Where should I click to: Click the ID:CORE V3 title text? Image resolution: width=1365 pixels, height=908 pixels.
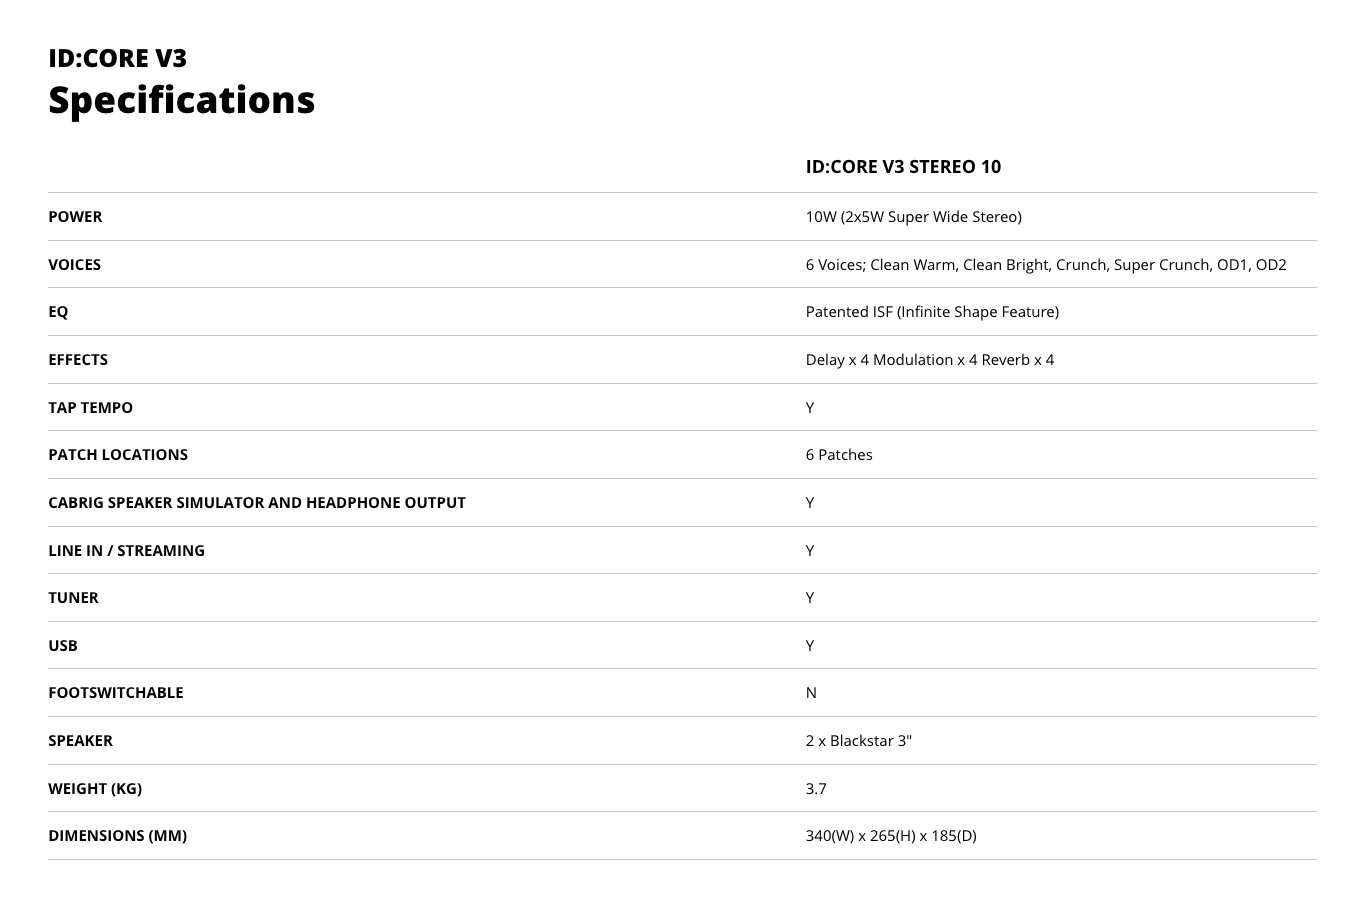117,58
